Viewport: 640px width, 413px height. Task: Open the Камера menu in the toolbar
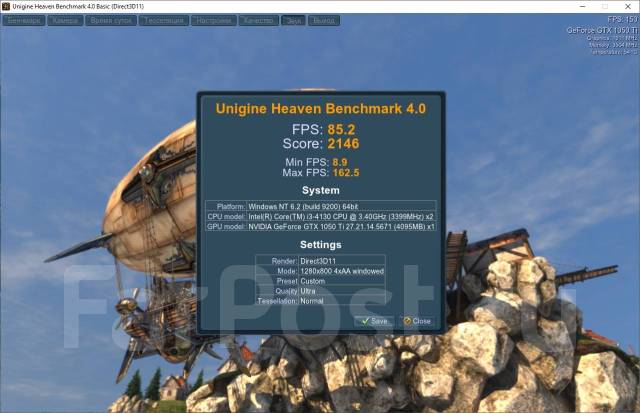(x=66, y=20)
